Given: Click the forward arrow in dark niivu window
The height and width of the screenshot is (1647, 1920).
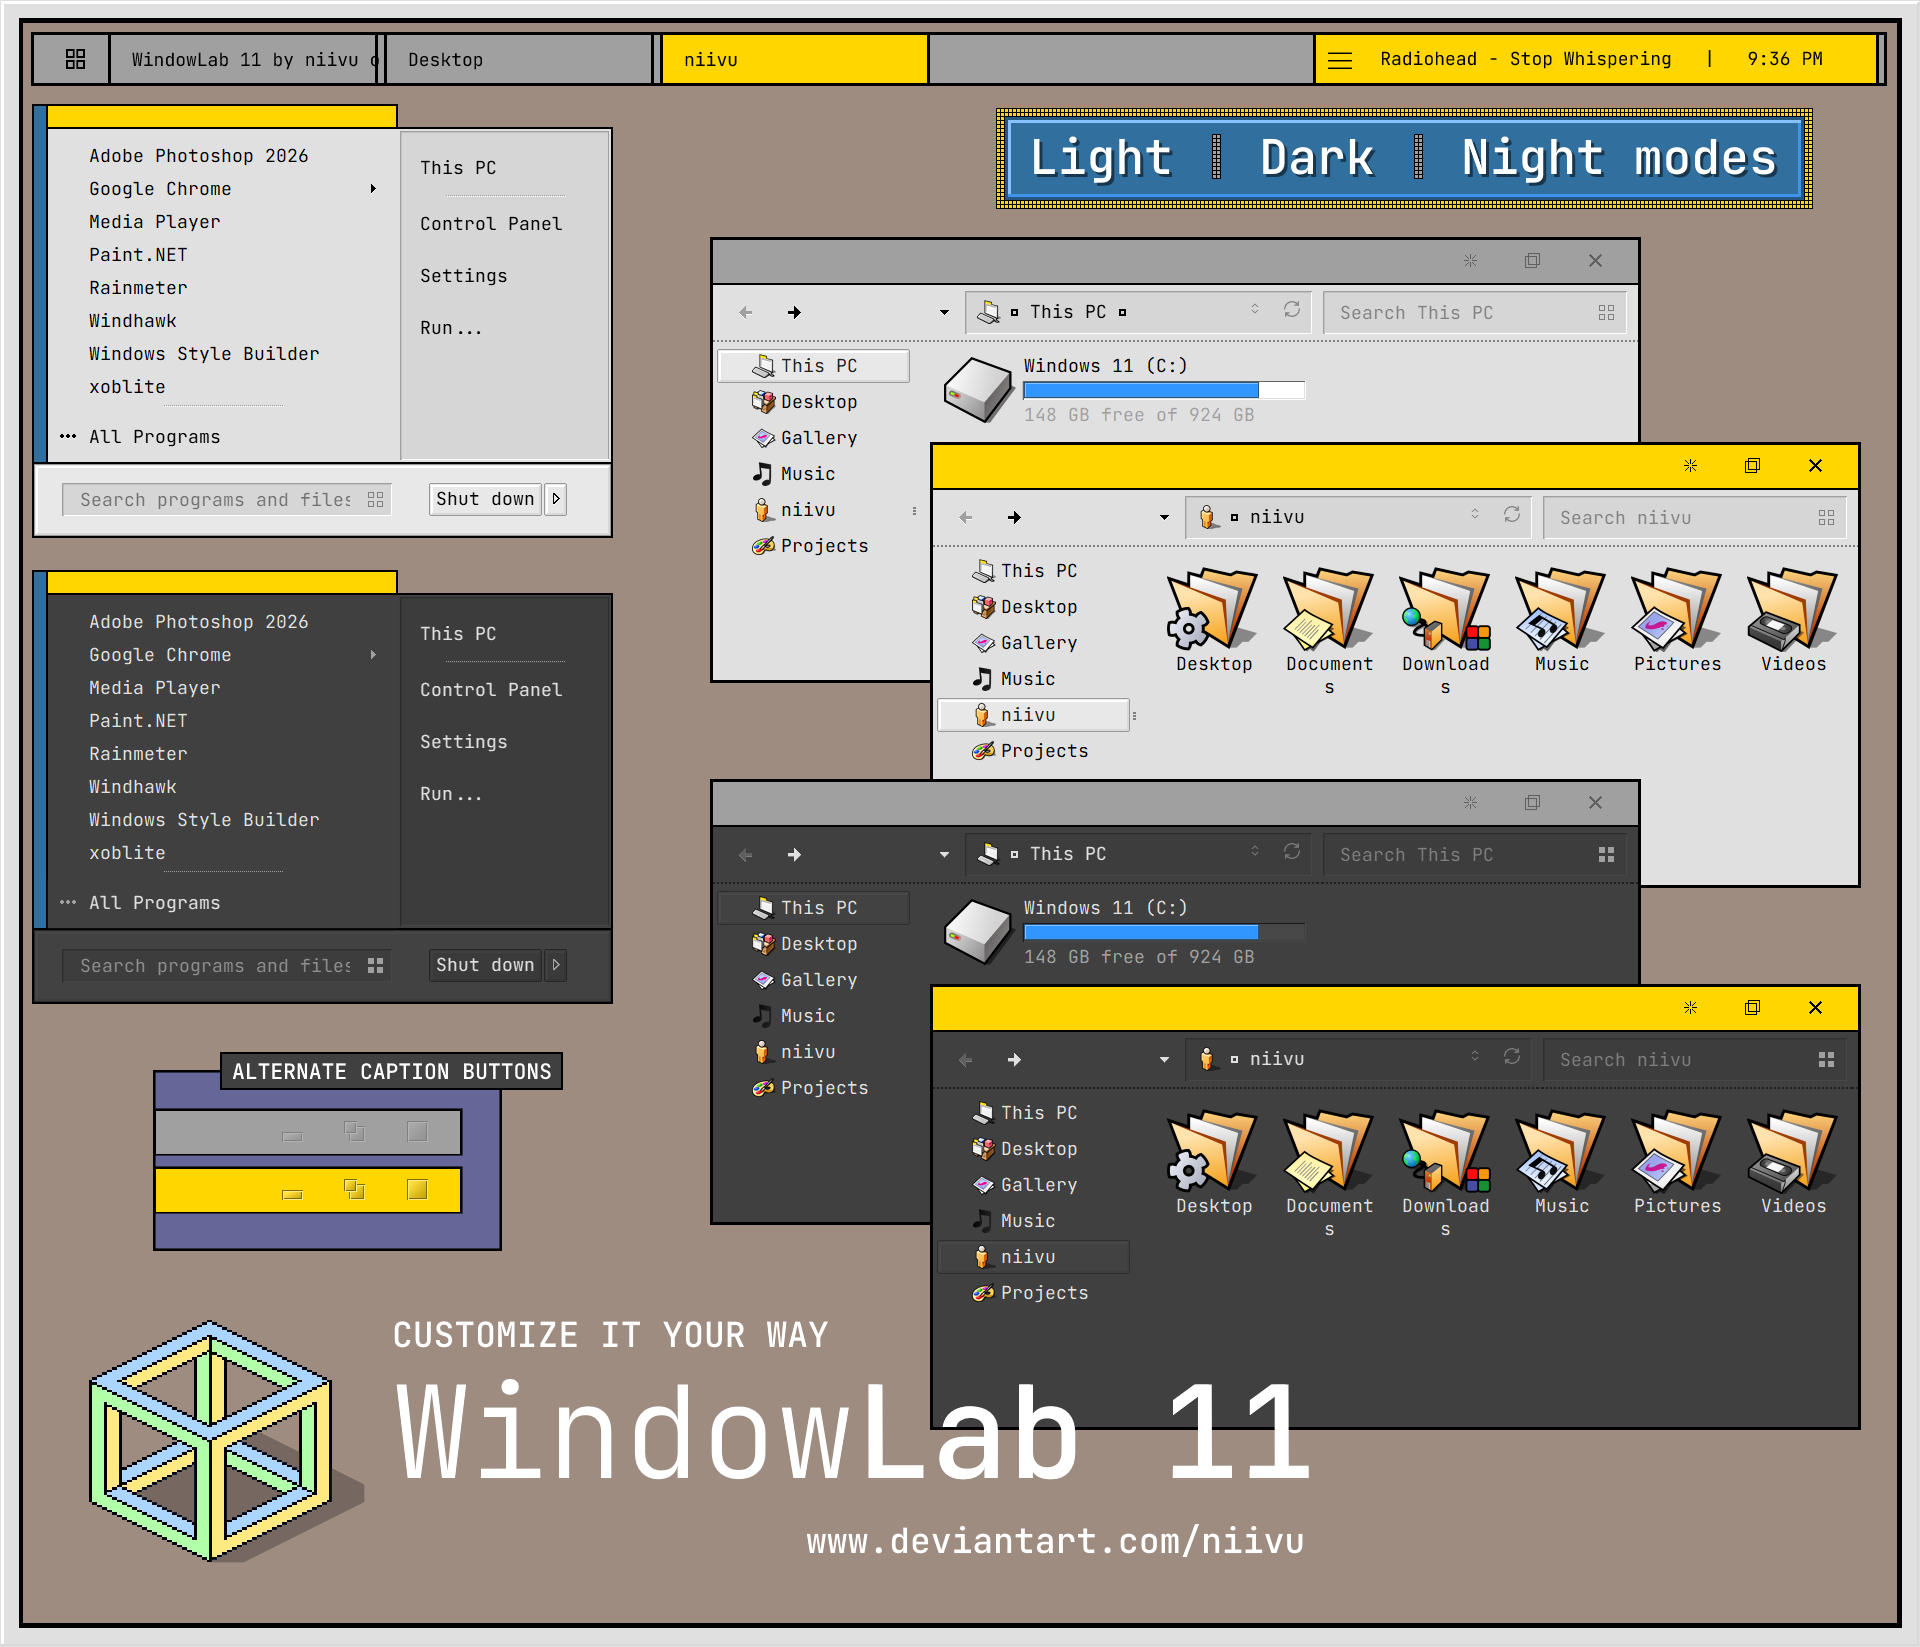Looking at the screenshot, I should (x=1014, y=1059).
